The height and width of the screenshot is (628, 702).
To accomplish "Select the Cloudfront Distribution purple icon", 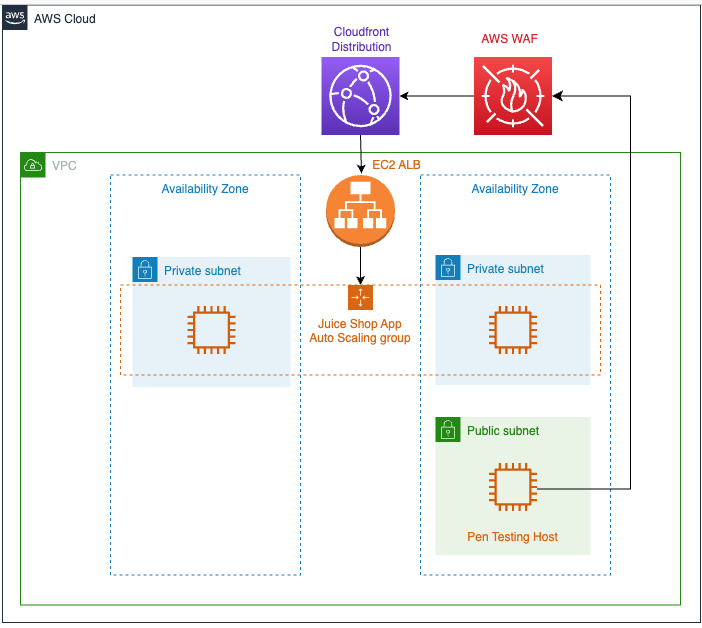I will 360,96.
